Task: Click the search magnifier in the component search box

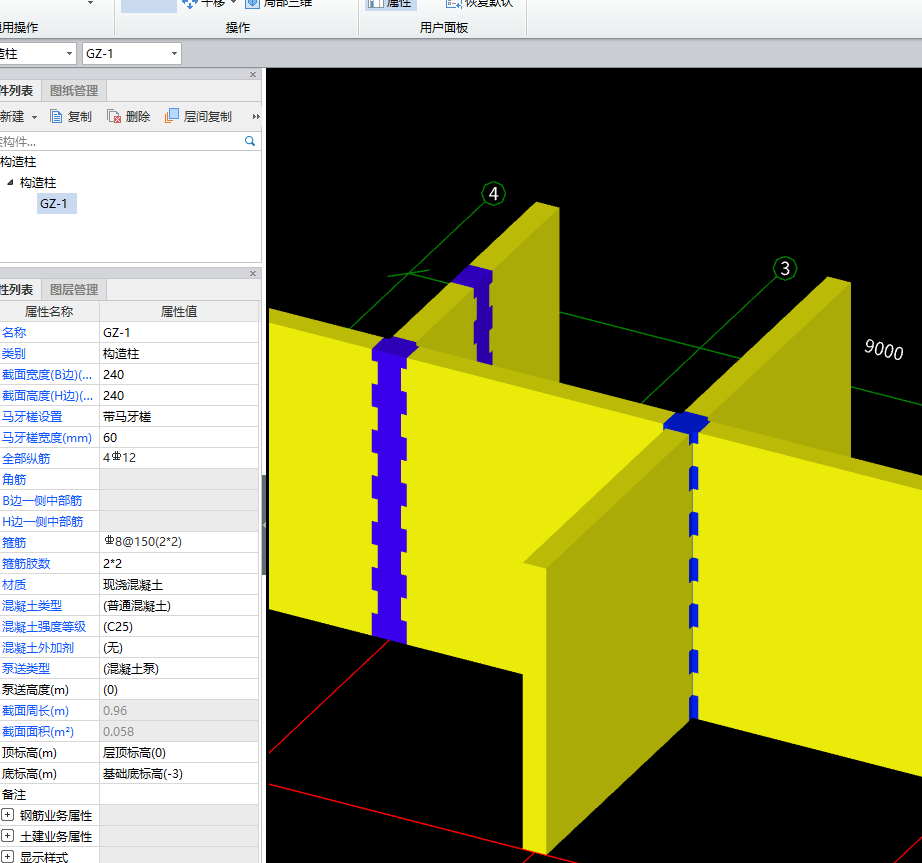Action: coord(250,141)
